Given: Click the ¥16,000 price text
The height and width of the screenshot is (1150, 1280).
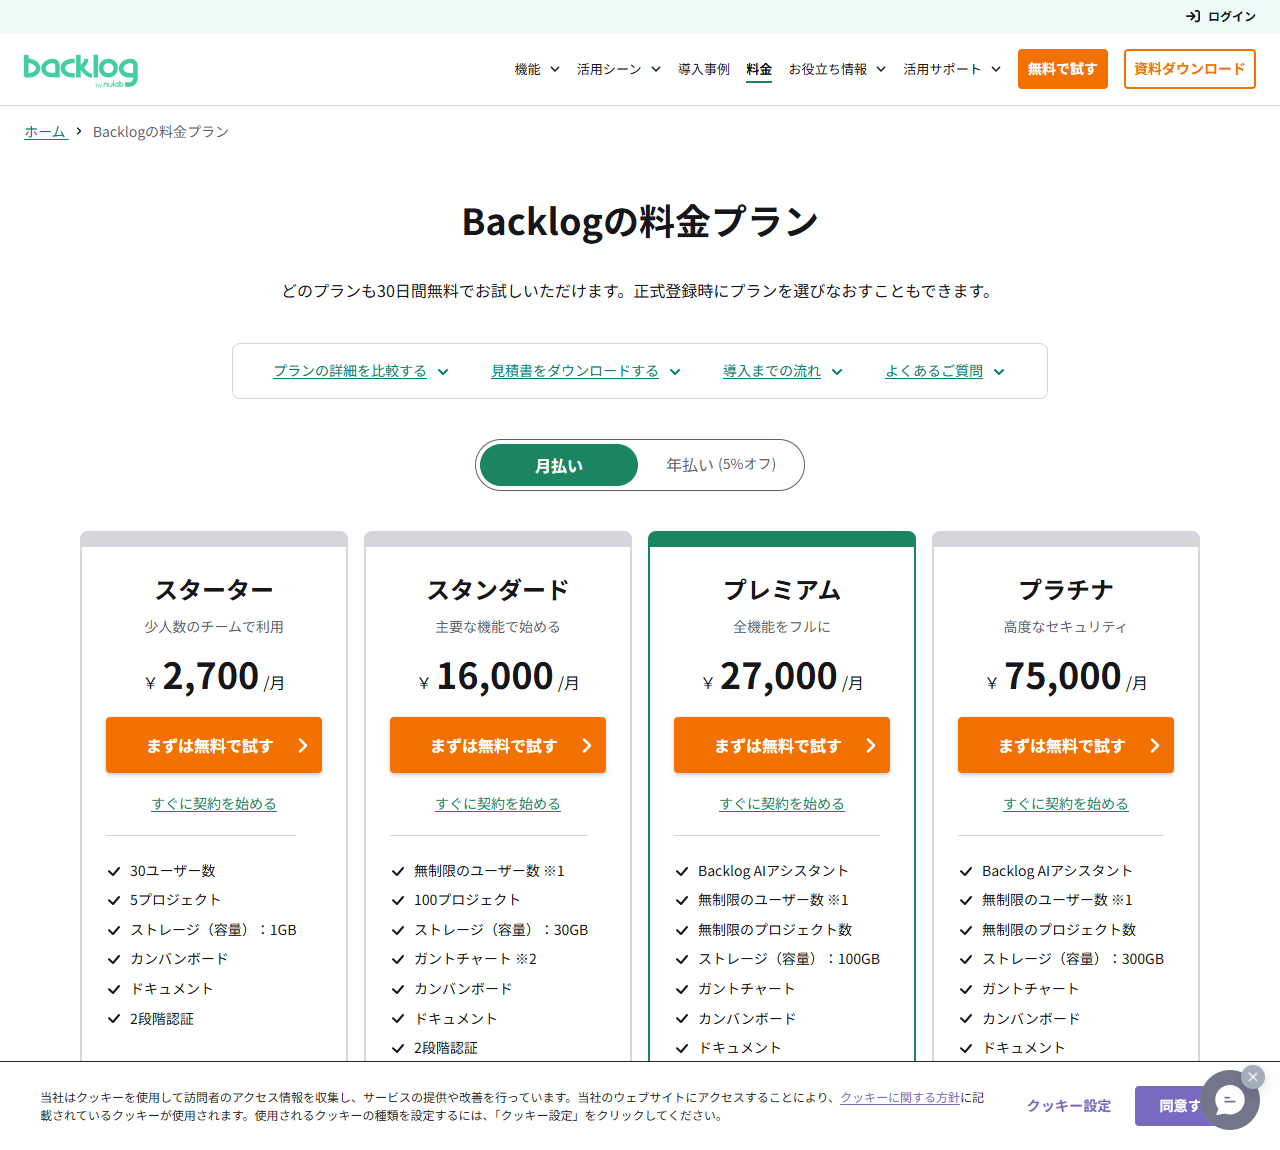Looking at the screenshot, I should (x=498, y=677).
